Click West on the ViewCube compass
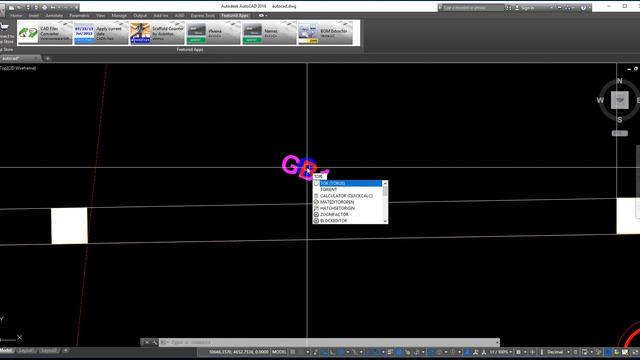 point(600,100)
